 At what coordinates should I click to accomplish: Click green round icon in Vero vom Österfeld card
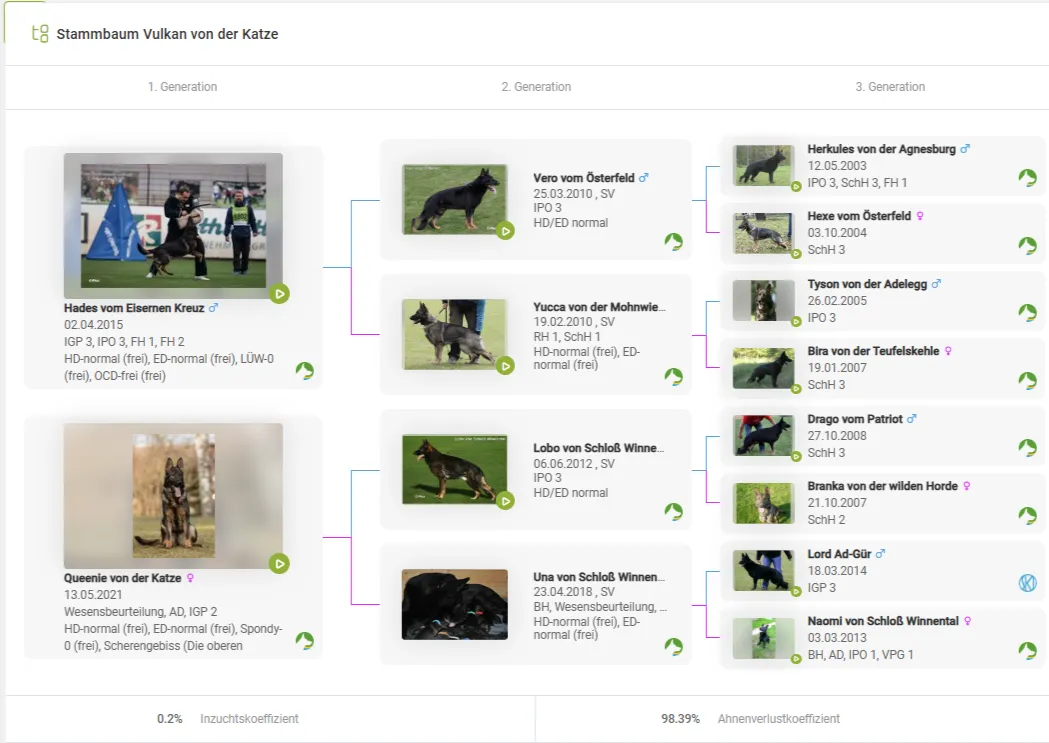[x=674, y=242]
